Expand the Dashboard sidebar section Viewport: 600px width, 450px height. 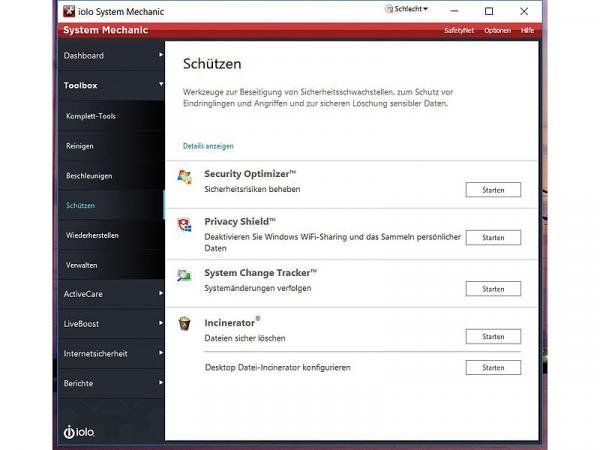[x=111, y=55]
